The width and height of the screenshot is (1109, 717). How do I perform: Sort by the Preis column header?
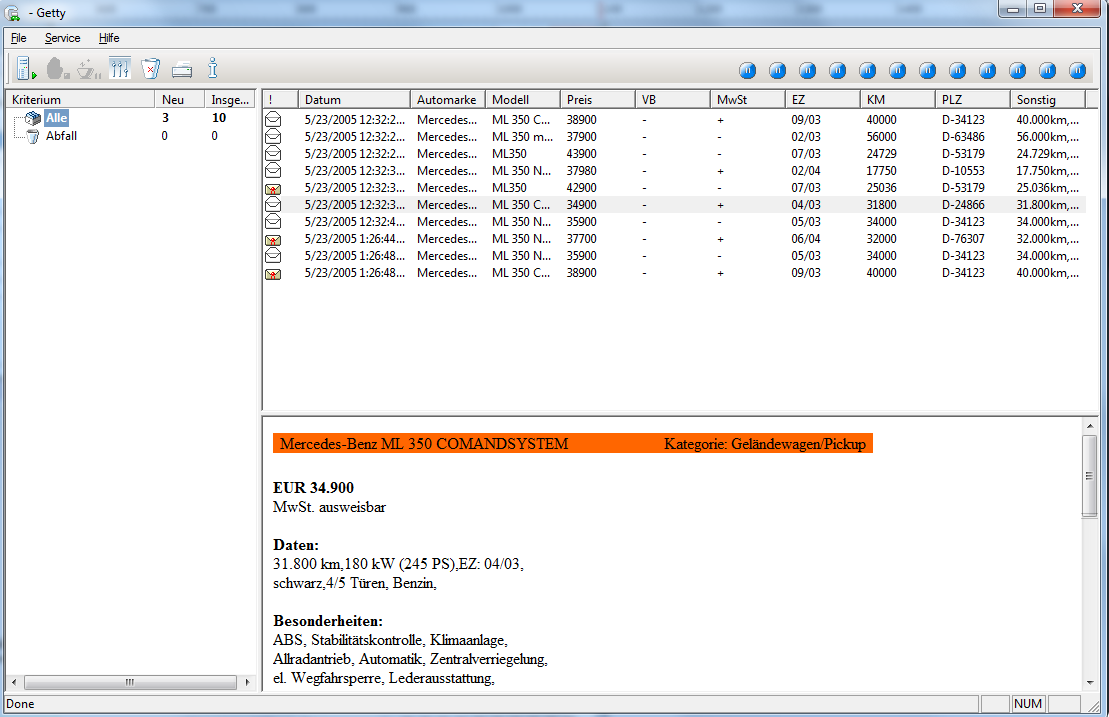coord(598,100)
